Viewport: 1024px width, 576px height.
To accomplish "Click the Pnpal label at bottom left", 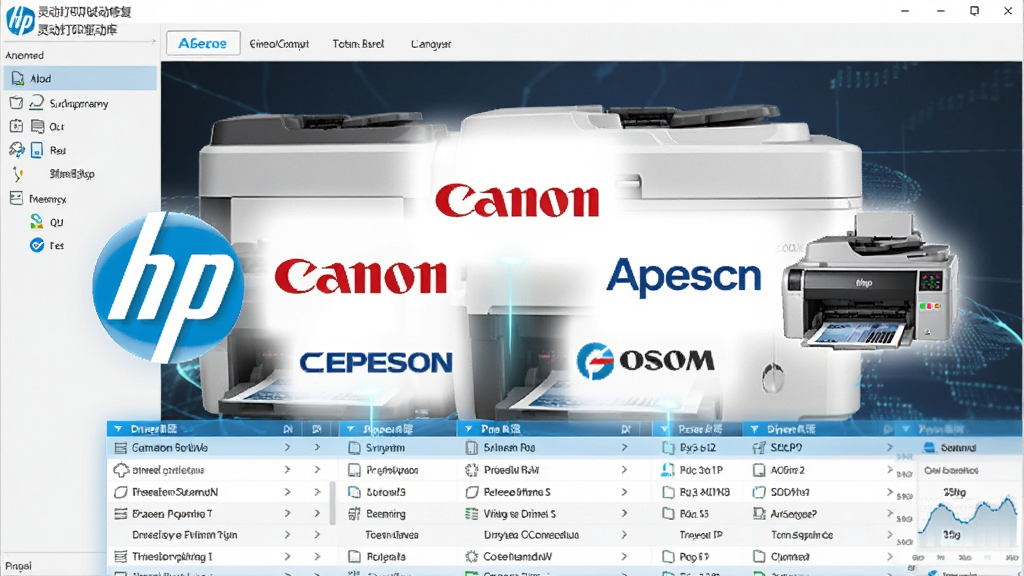I will (x=18, y=566).
